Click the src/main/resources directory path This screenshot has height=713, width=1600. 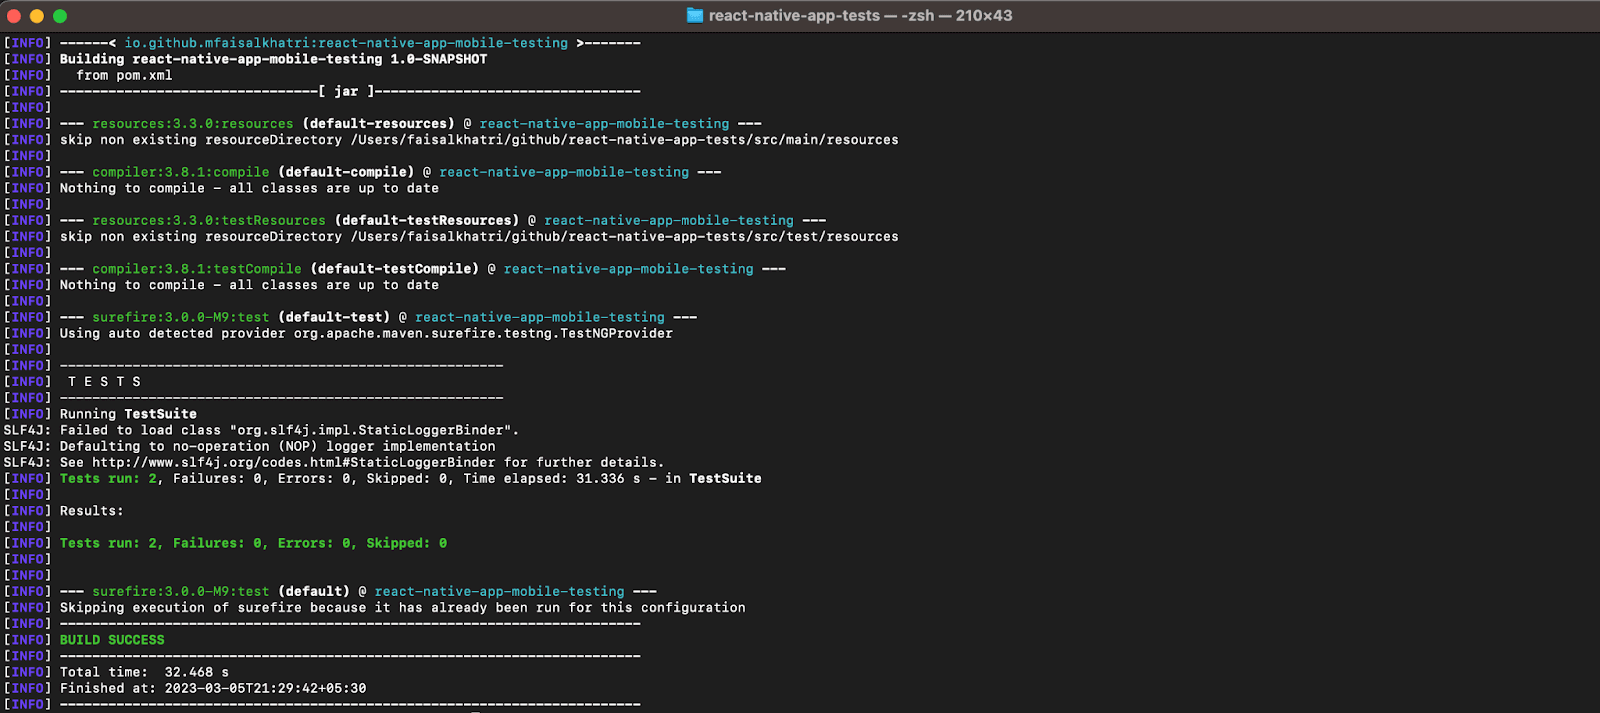coord(624,140)
